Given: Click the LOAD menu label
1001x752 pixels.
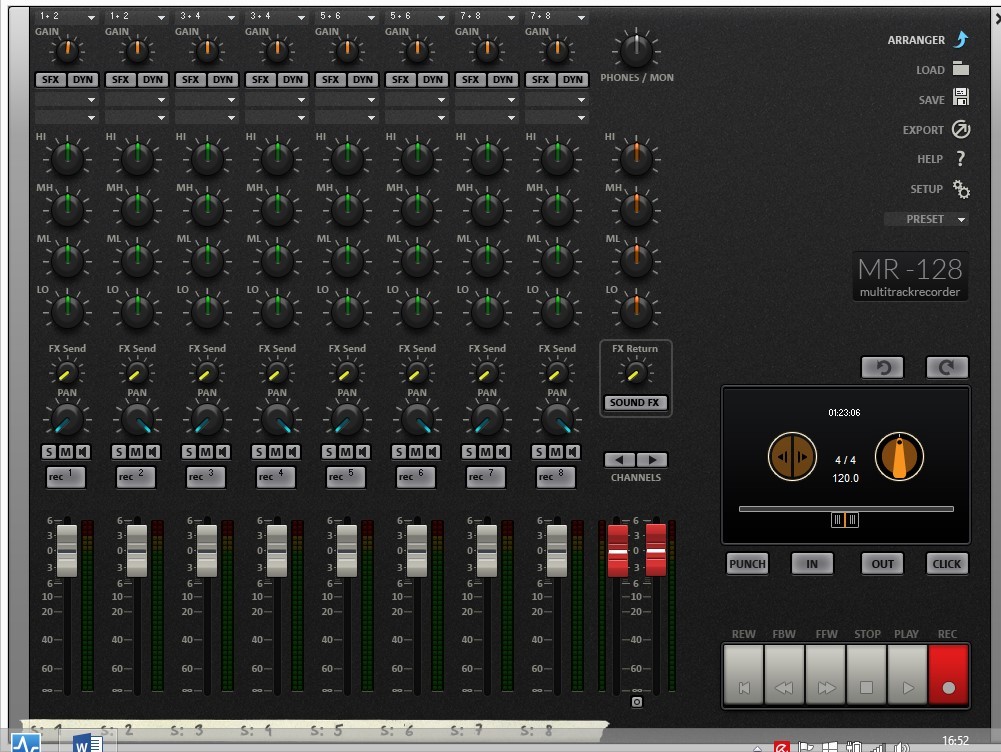Looking at the screenshot, I should [x=930, y=70].
